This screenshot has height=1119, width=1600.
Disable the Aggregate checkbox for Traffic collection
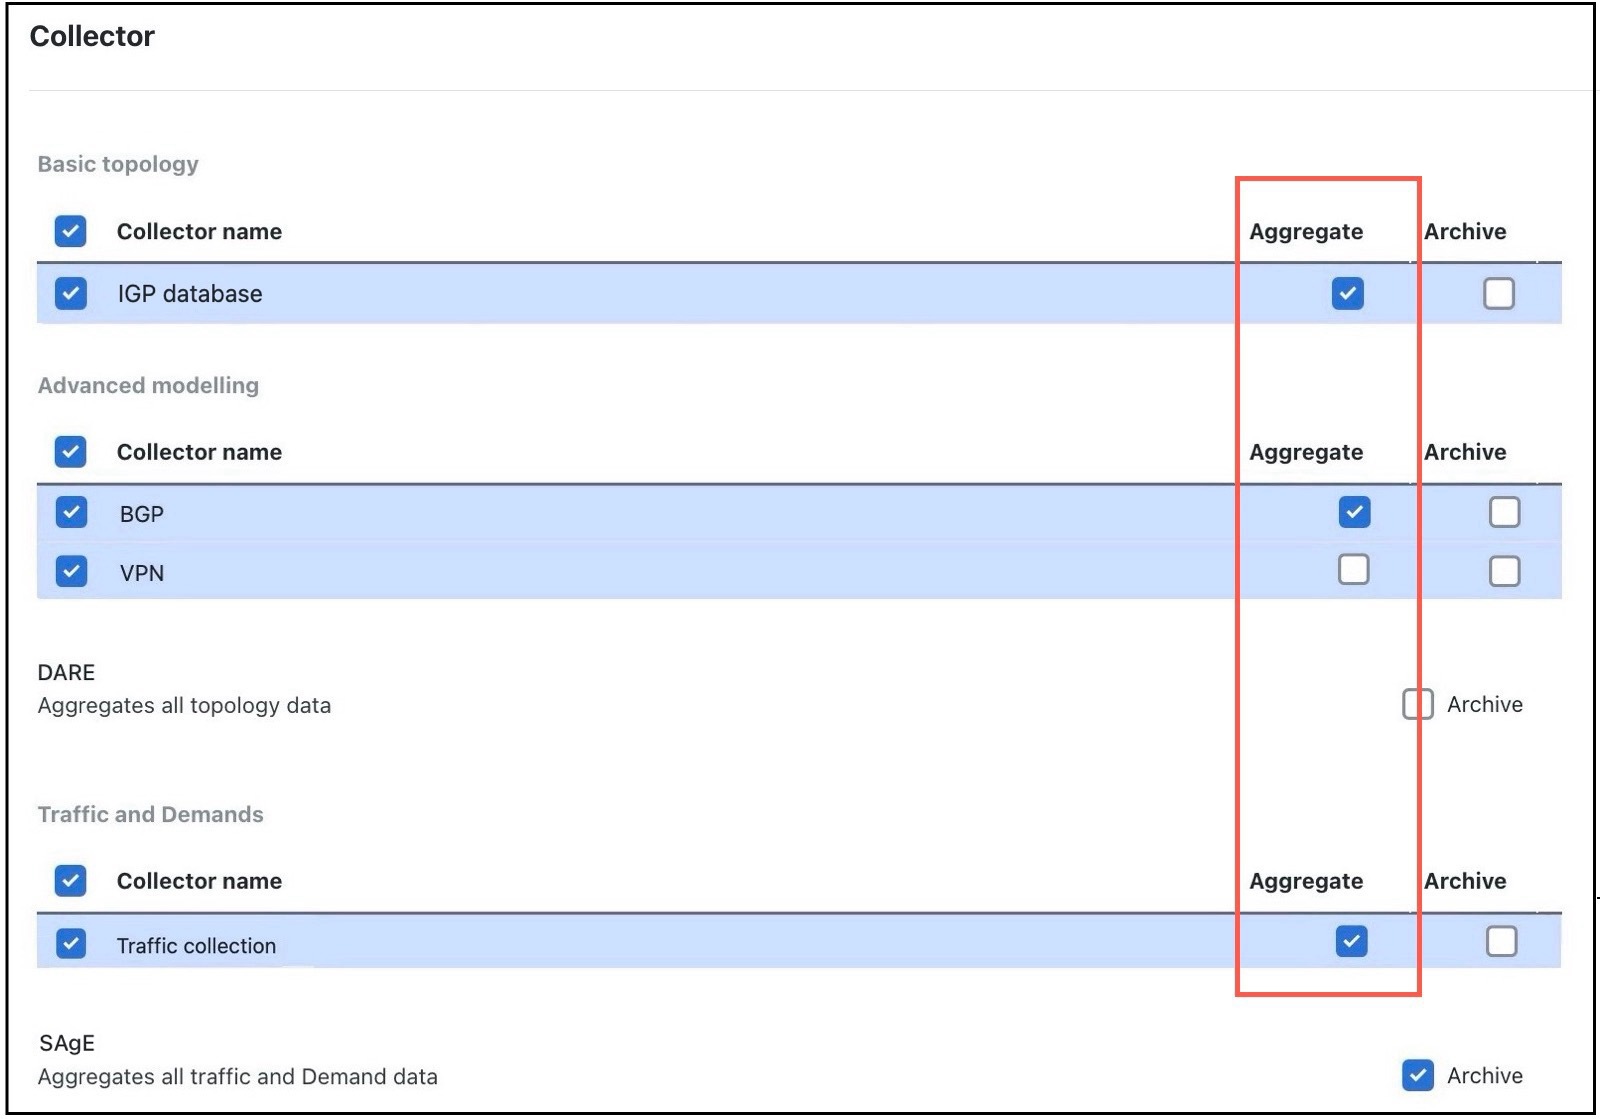pyautogui.click(x=1351, y=942)
